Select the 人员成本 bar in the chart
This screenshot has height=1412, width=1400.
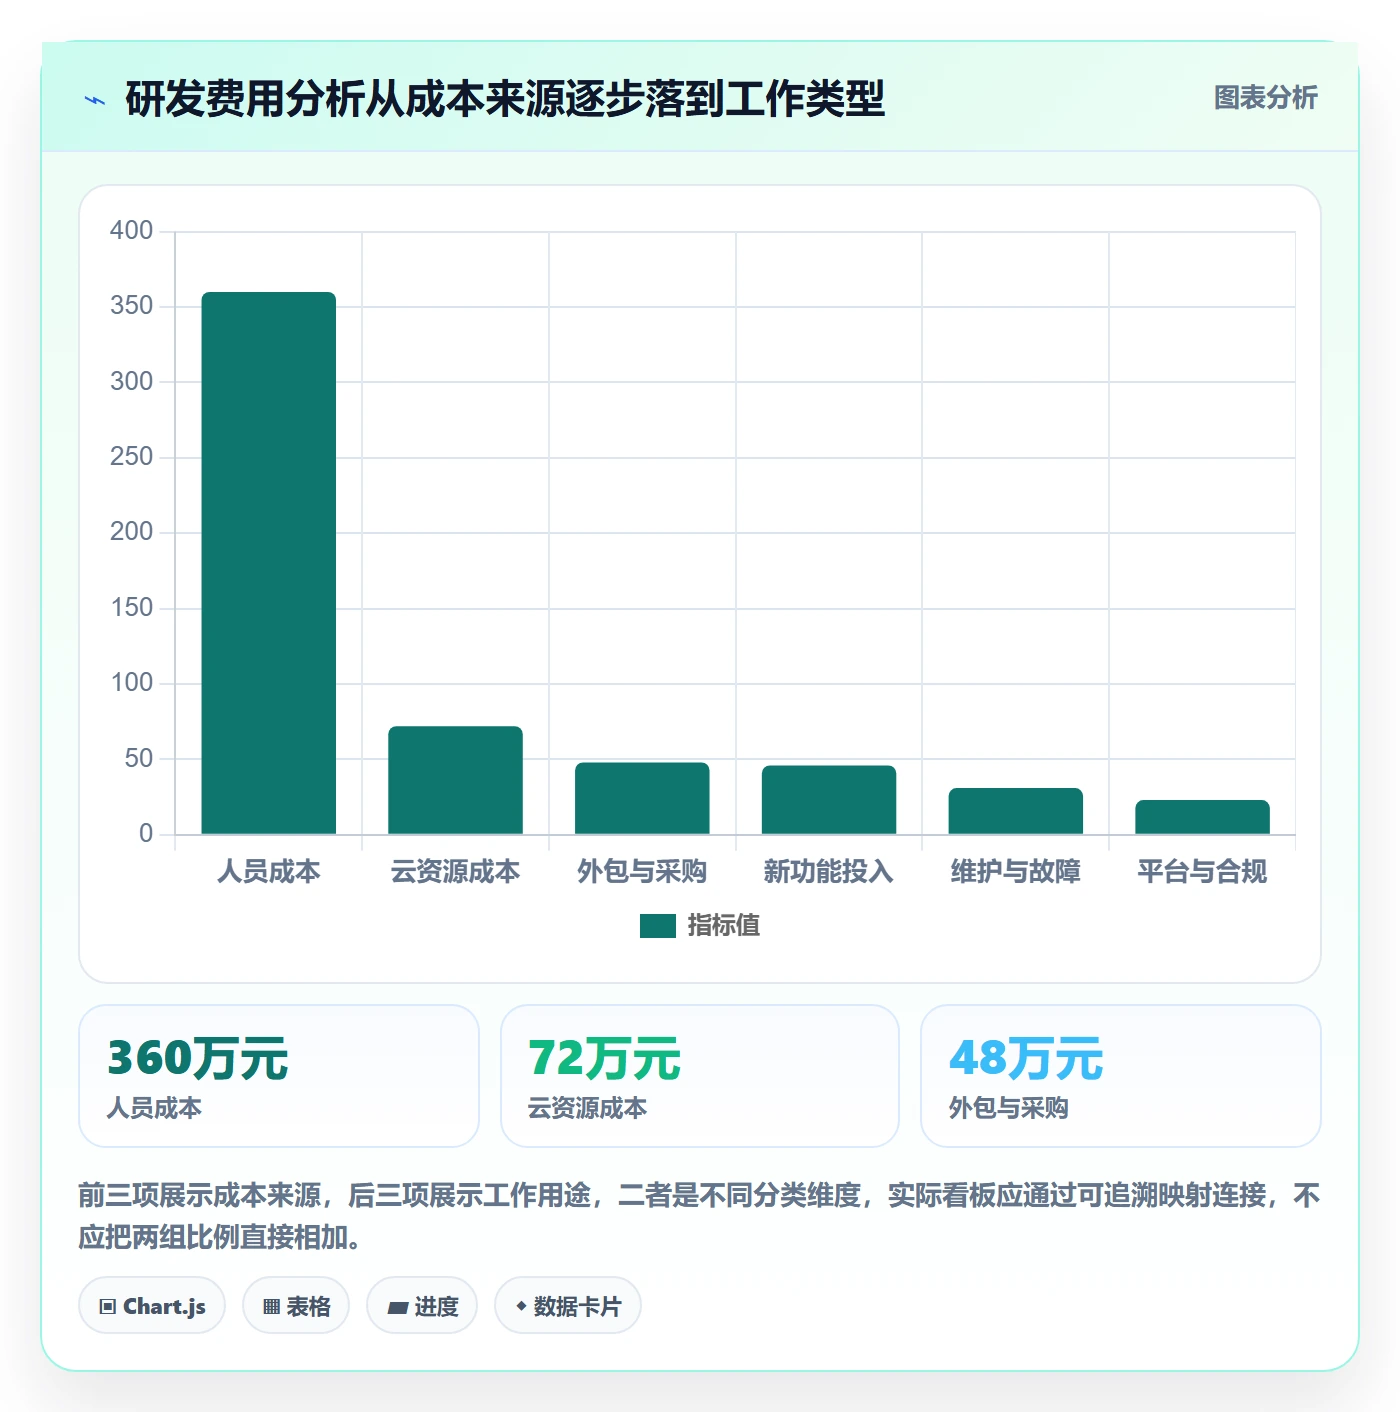click(269, 563)
